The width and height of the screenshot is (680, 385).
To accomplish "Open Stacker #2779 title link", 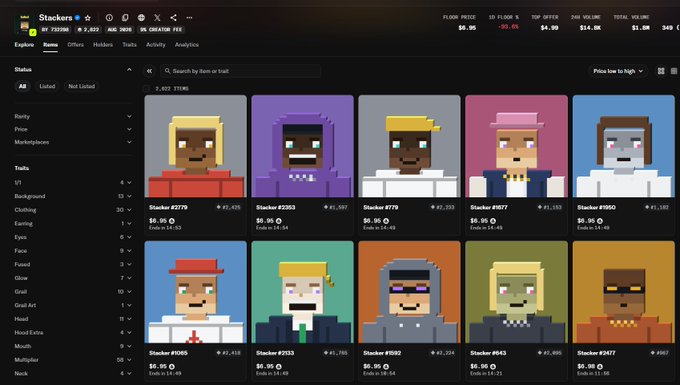I will pos(168,207).
